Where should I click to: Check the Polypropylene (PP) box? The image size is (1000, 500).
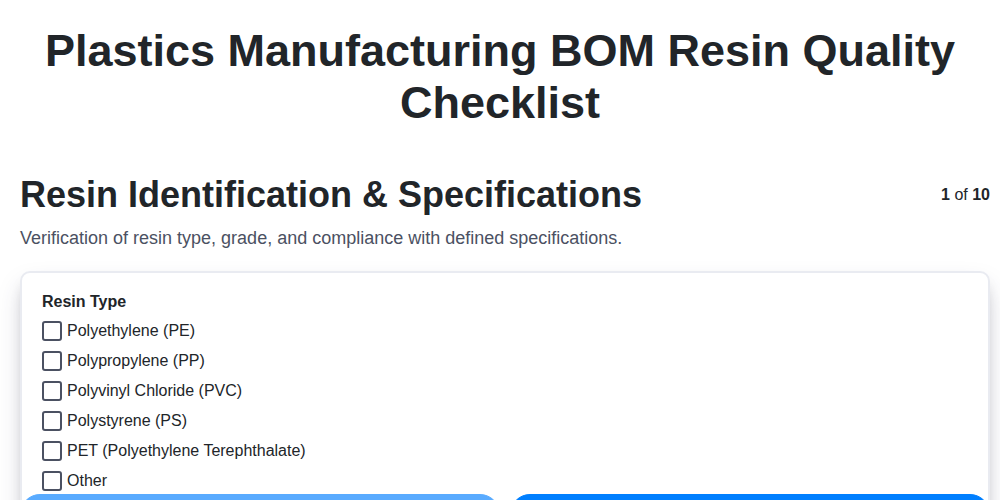(x=52, y=361)
